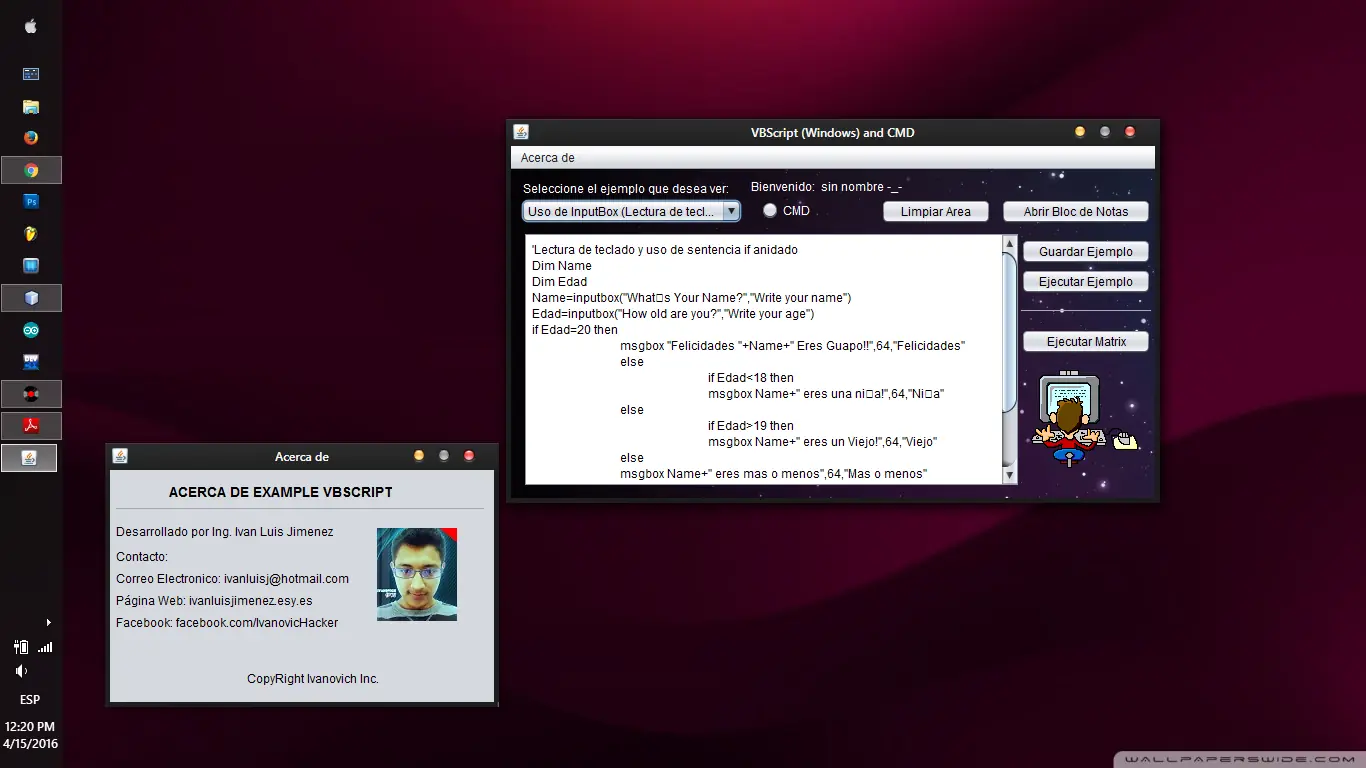This screenshot has height=768, width=1366.
Task: Close the VBScript (Windows) and CMD window
Action: click(1130, 132)
